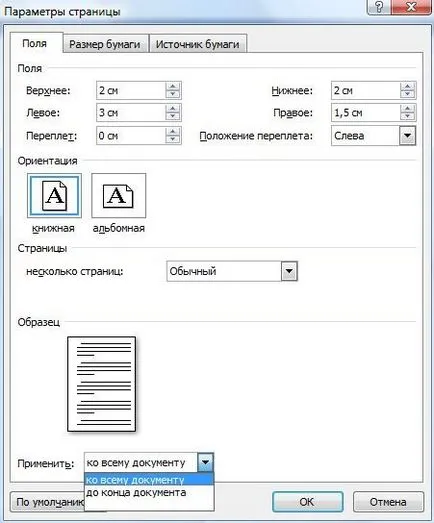Click the По умолчанию button
Viewport: 434px width, 523px height.
(48, 502)
